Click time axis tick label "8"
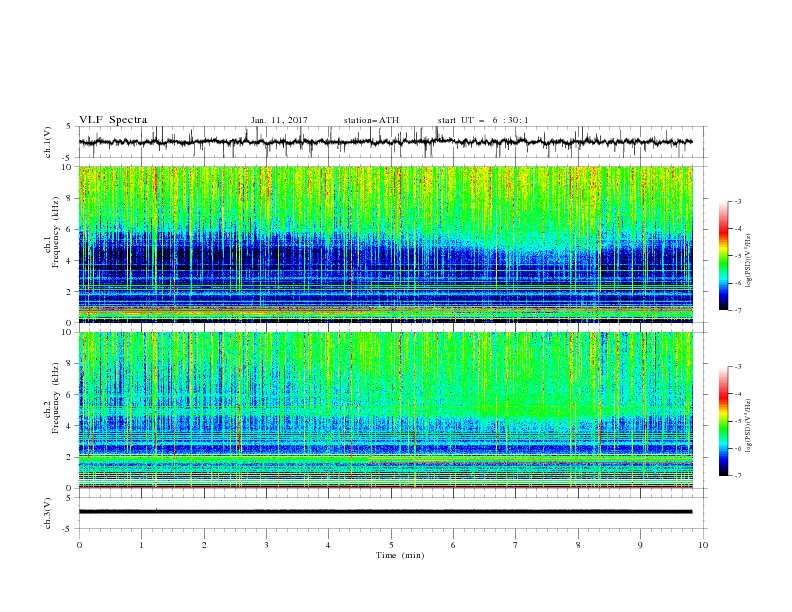Viewport: 792px width, 612px height. 578,545
